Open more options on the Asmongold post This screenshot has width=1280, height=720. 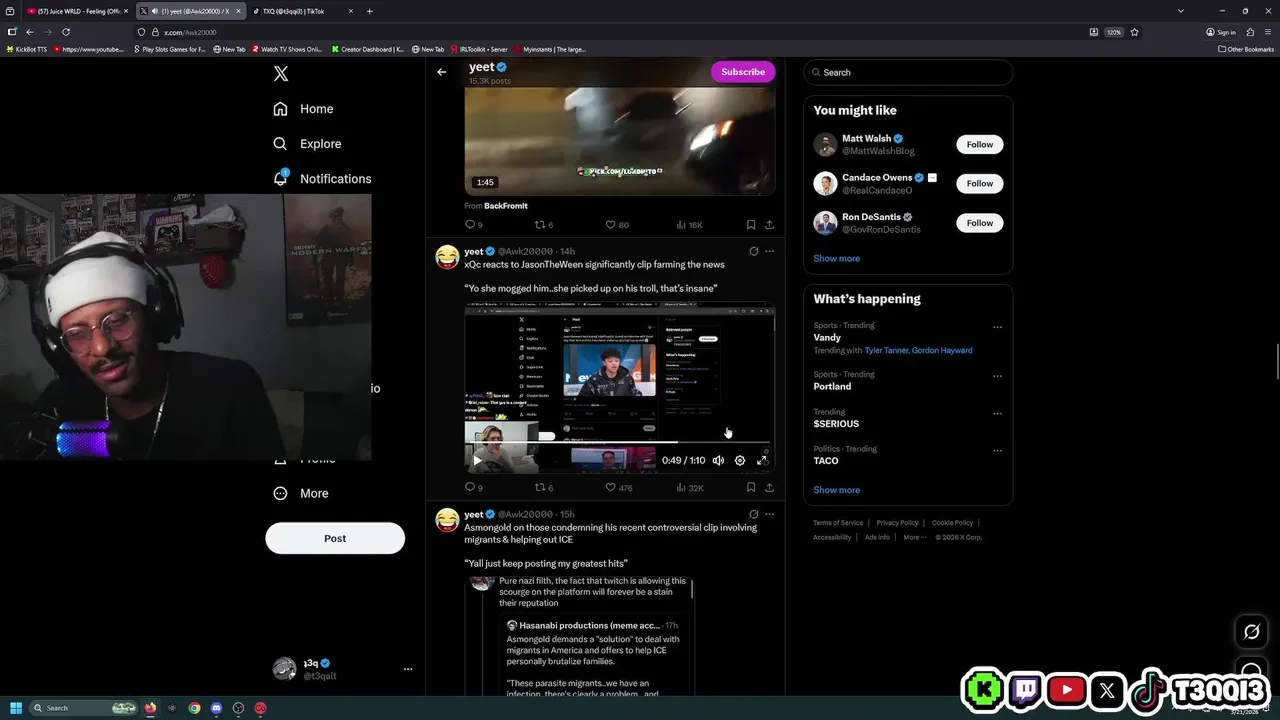point(769,514)
